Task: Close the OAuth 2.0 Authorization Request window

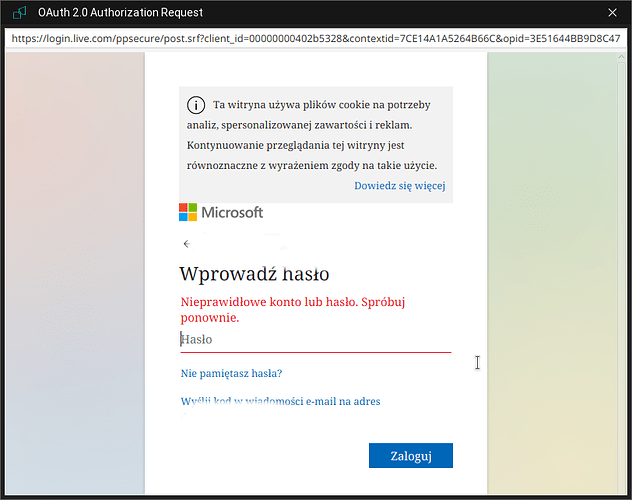Action: (613, 13)
